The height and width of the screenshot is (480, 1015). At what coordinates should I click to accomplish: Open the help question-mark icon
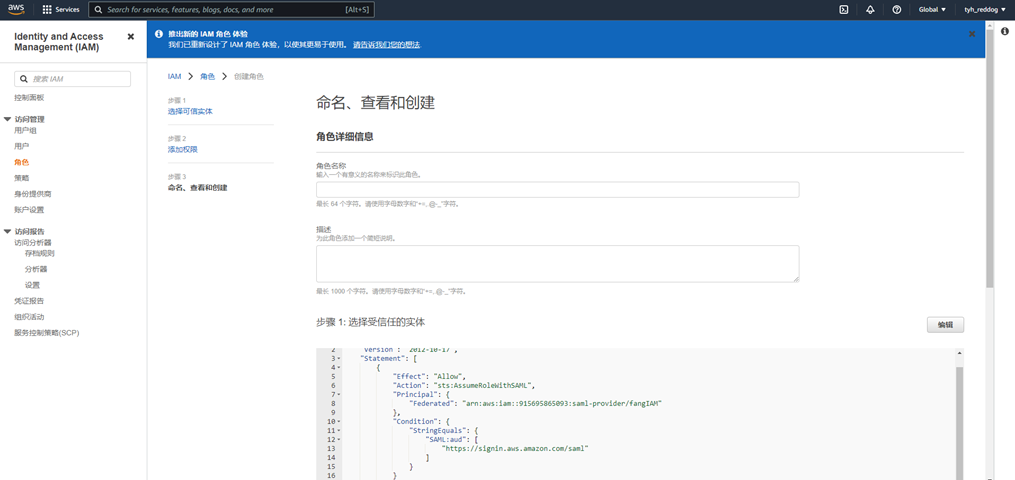click(x=897, y=10)
